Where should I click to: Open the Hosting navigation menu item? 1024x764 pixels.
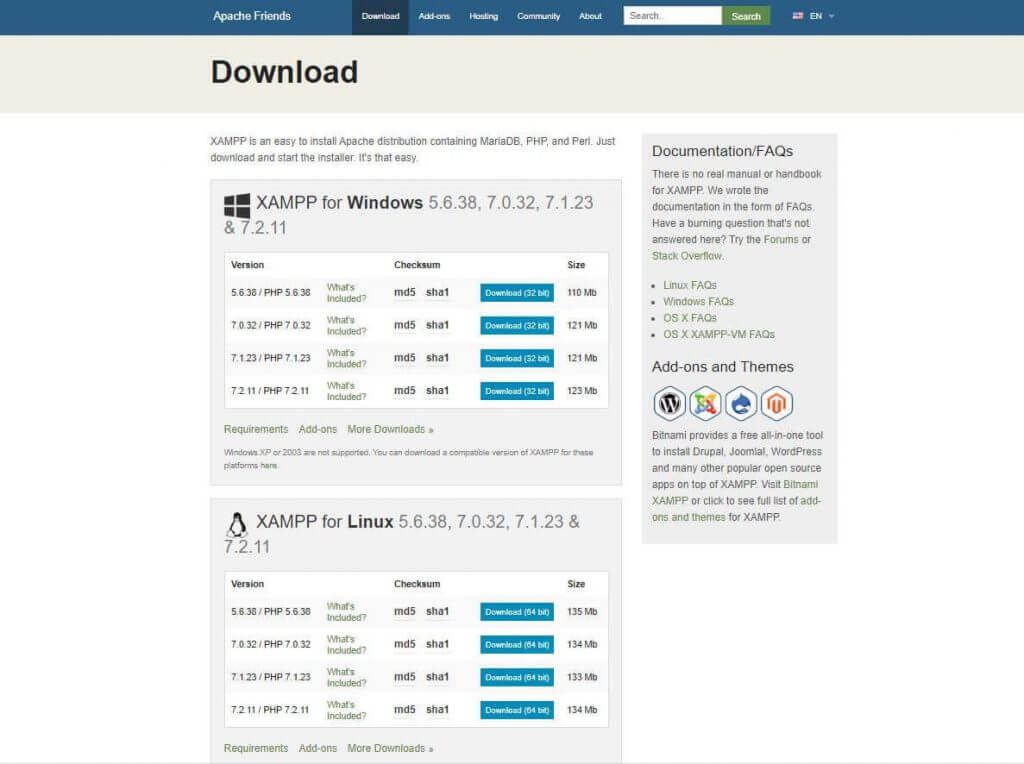(483, 16)
